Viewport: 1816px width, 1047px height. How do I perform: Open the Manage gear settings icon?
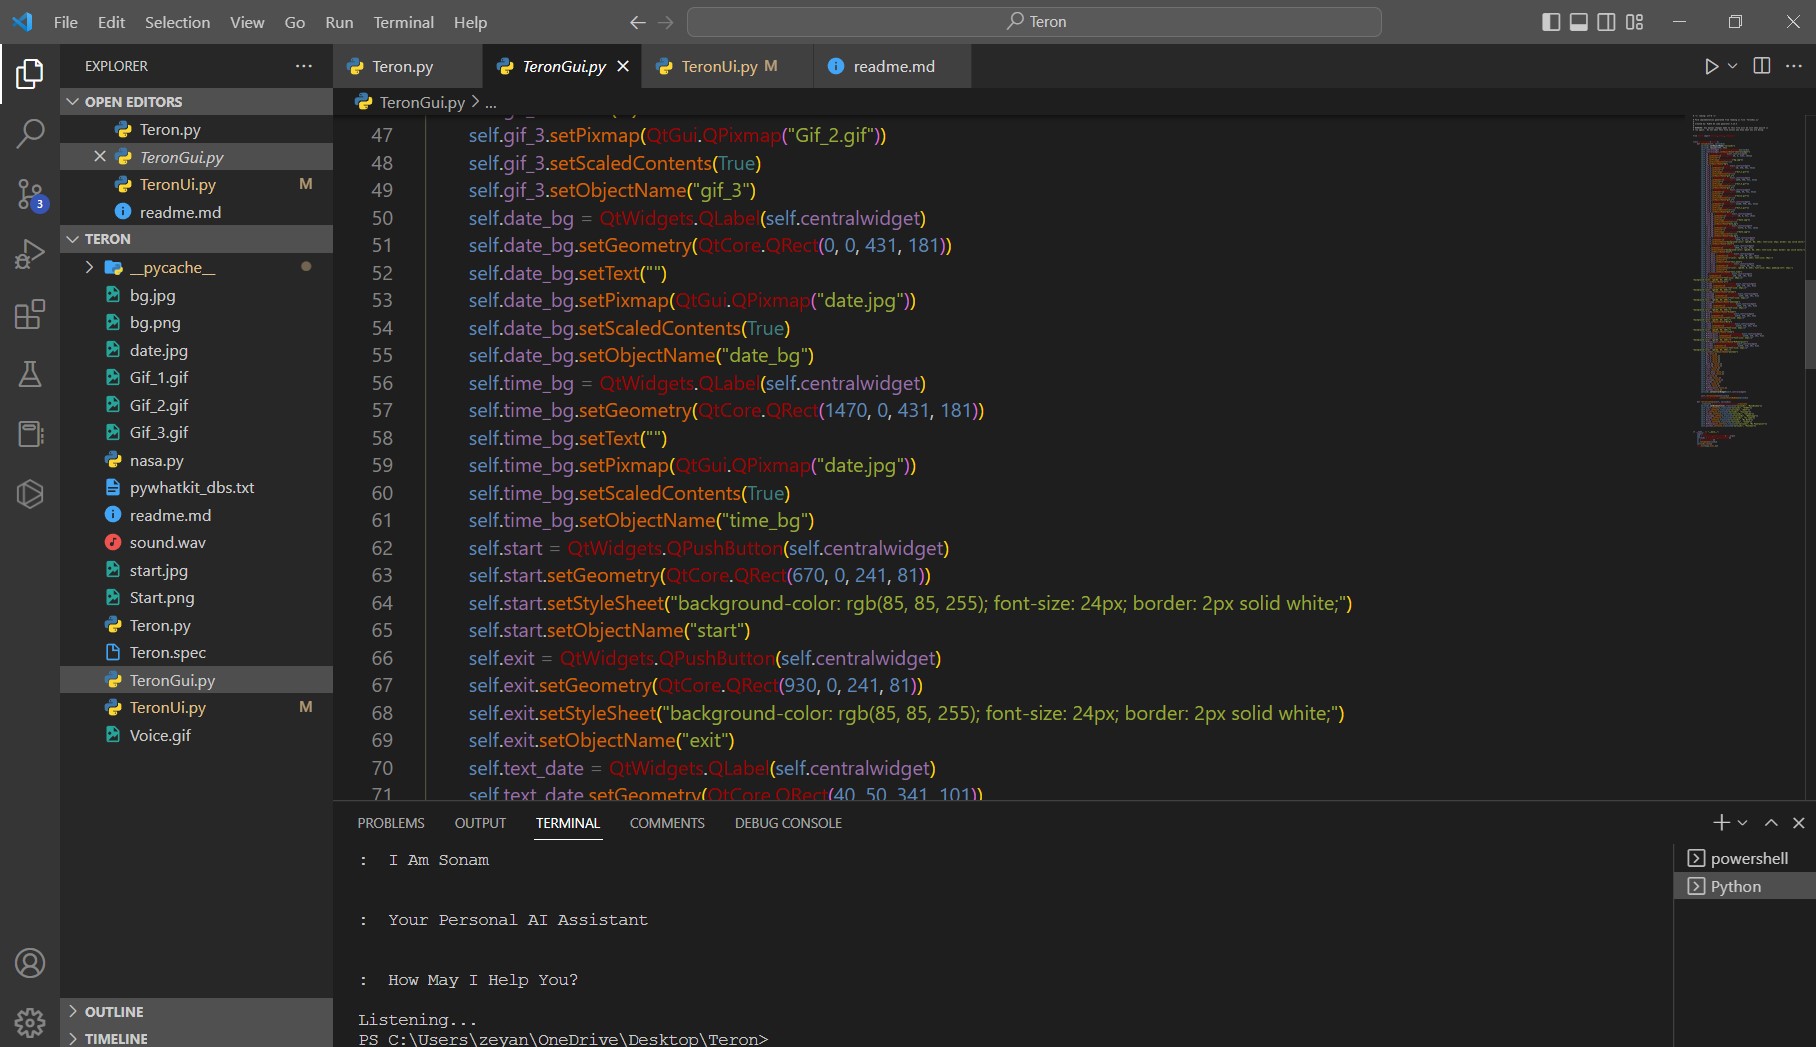(30, 1022)
